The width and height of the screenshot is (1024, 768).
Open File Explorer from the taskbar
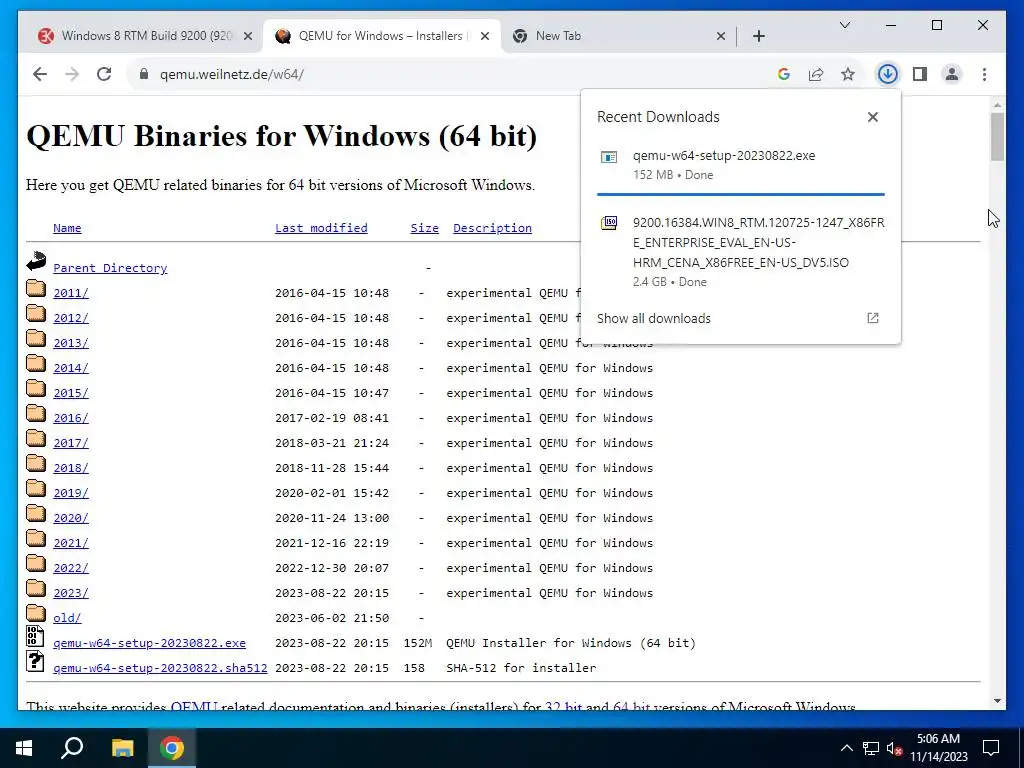[122, 748]
